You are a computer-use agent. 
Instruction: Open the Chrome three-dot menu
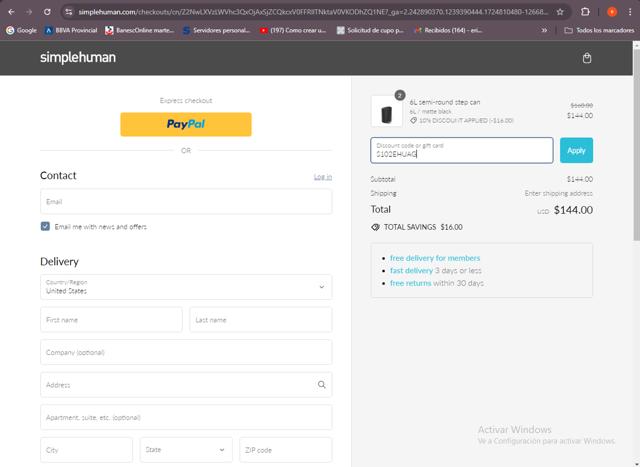point(630,12)
